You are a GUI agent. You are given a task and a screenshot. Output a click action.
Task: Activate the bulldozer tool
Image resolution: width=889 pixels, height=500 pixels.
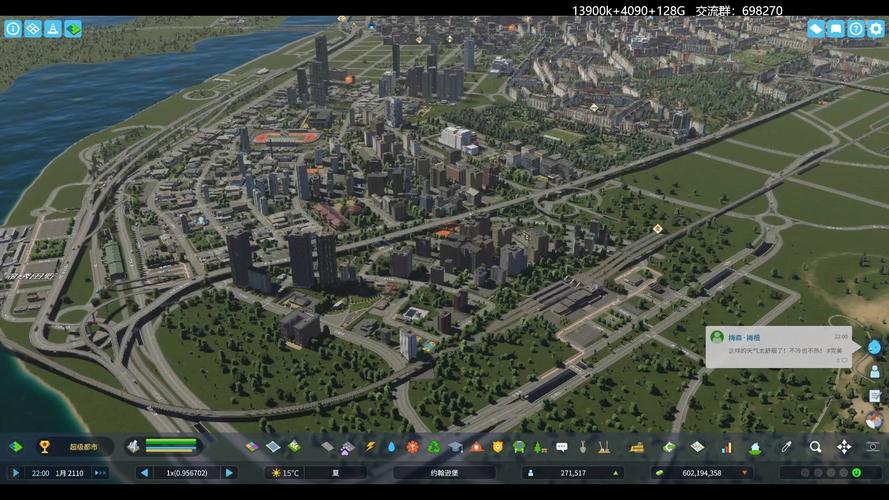[x=637, y=447]
